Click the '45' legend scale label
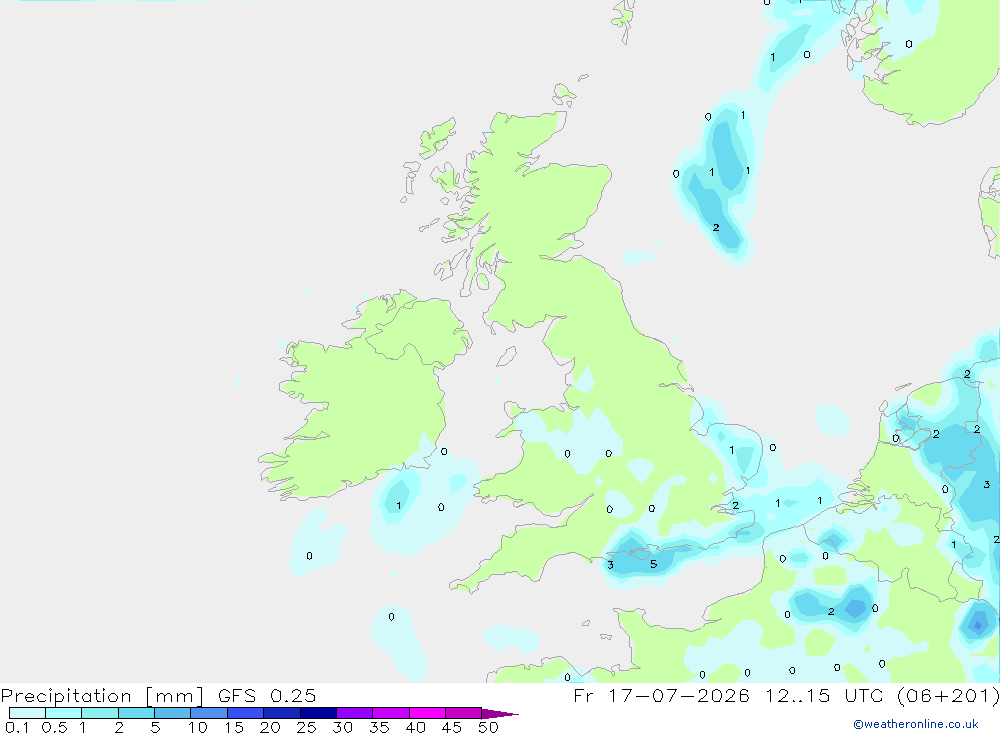The image size is (1000, 733). [x=452, y=727]
